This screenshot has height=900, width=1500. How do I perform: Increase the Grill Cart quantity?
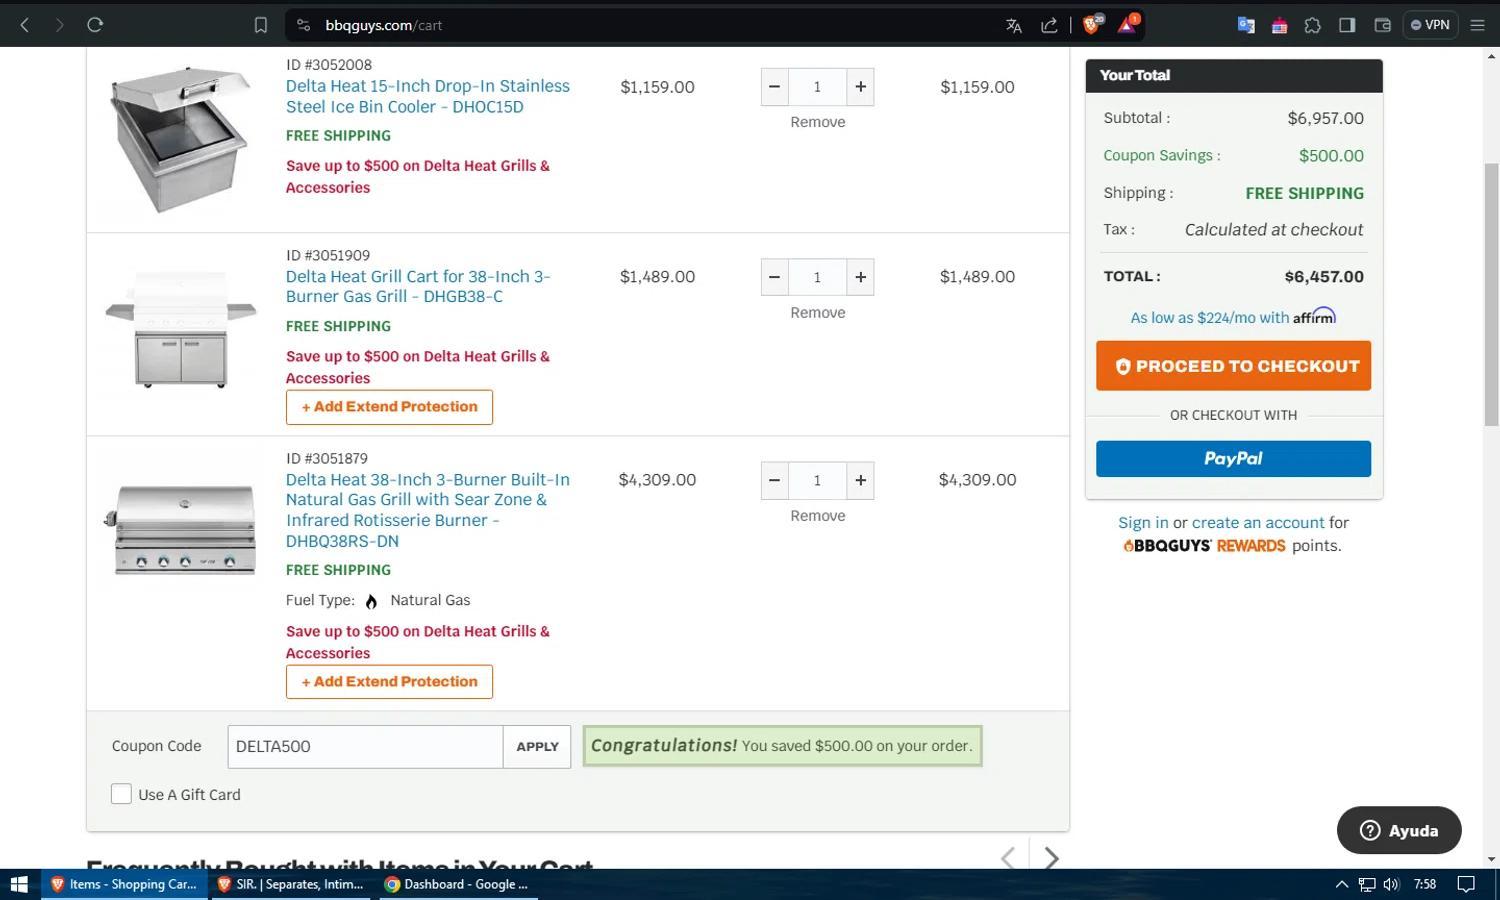(x=860, y=277)
